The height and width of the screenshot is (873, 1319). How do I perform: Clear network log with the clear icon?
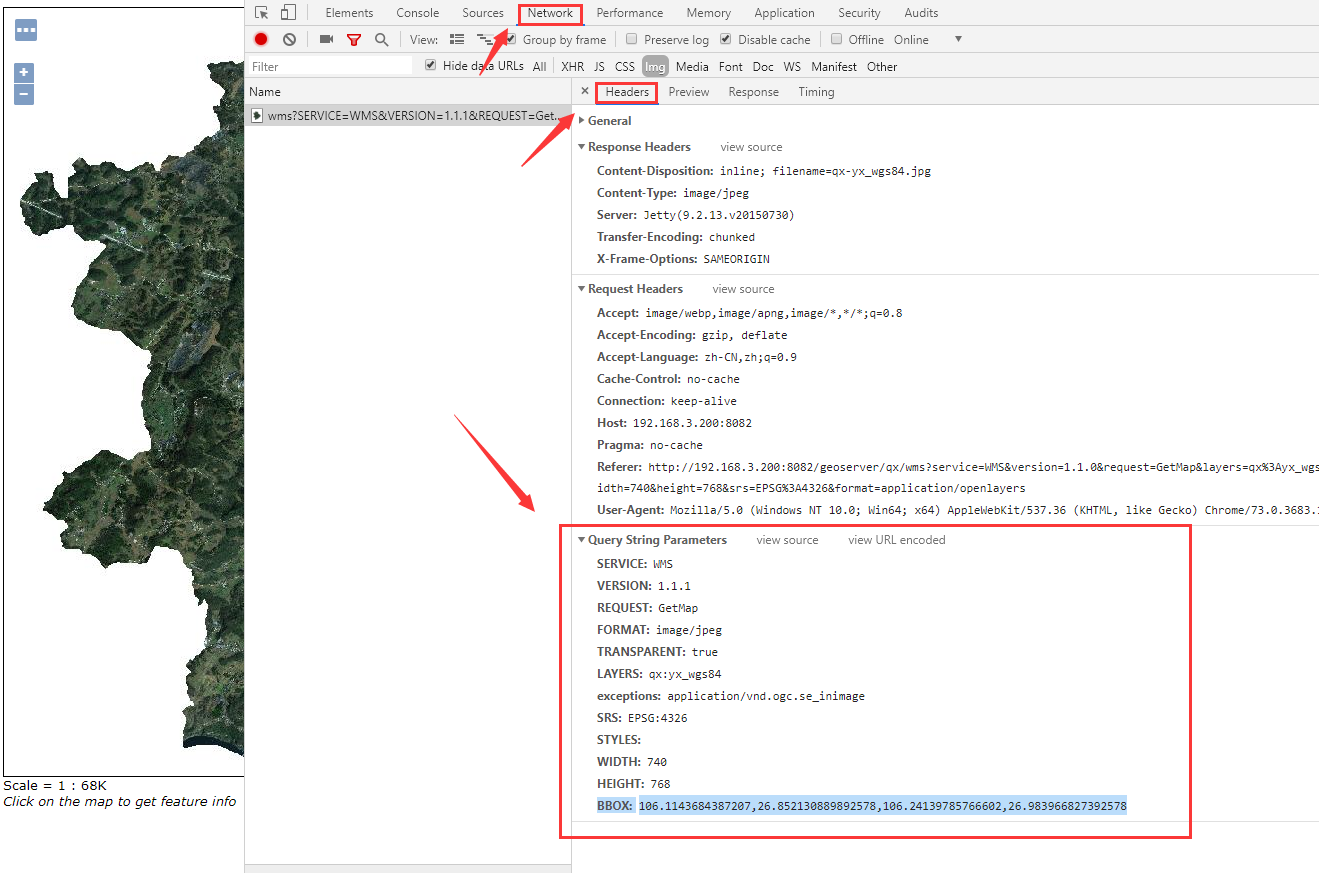tap(289, 38)
